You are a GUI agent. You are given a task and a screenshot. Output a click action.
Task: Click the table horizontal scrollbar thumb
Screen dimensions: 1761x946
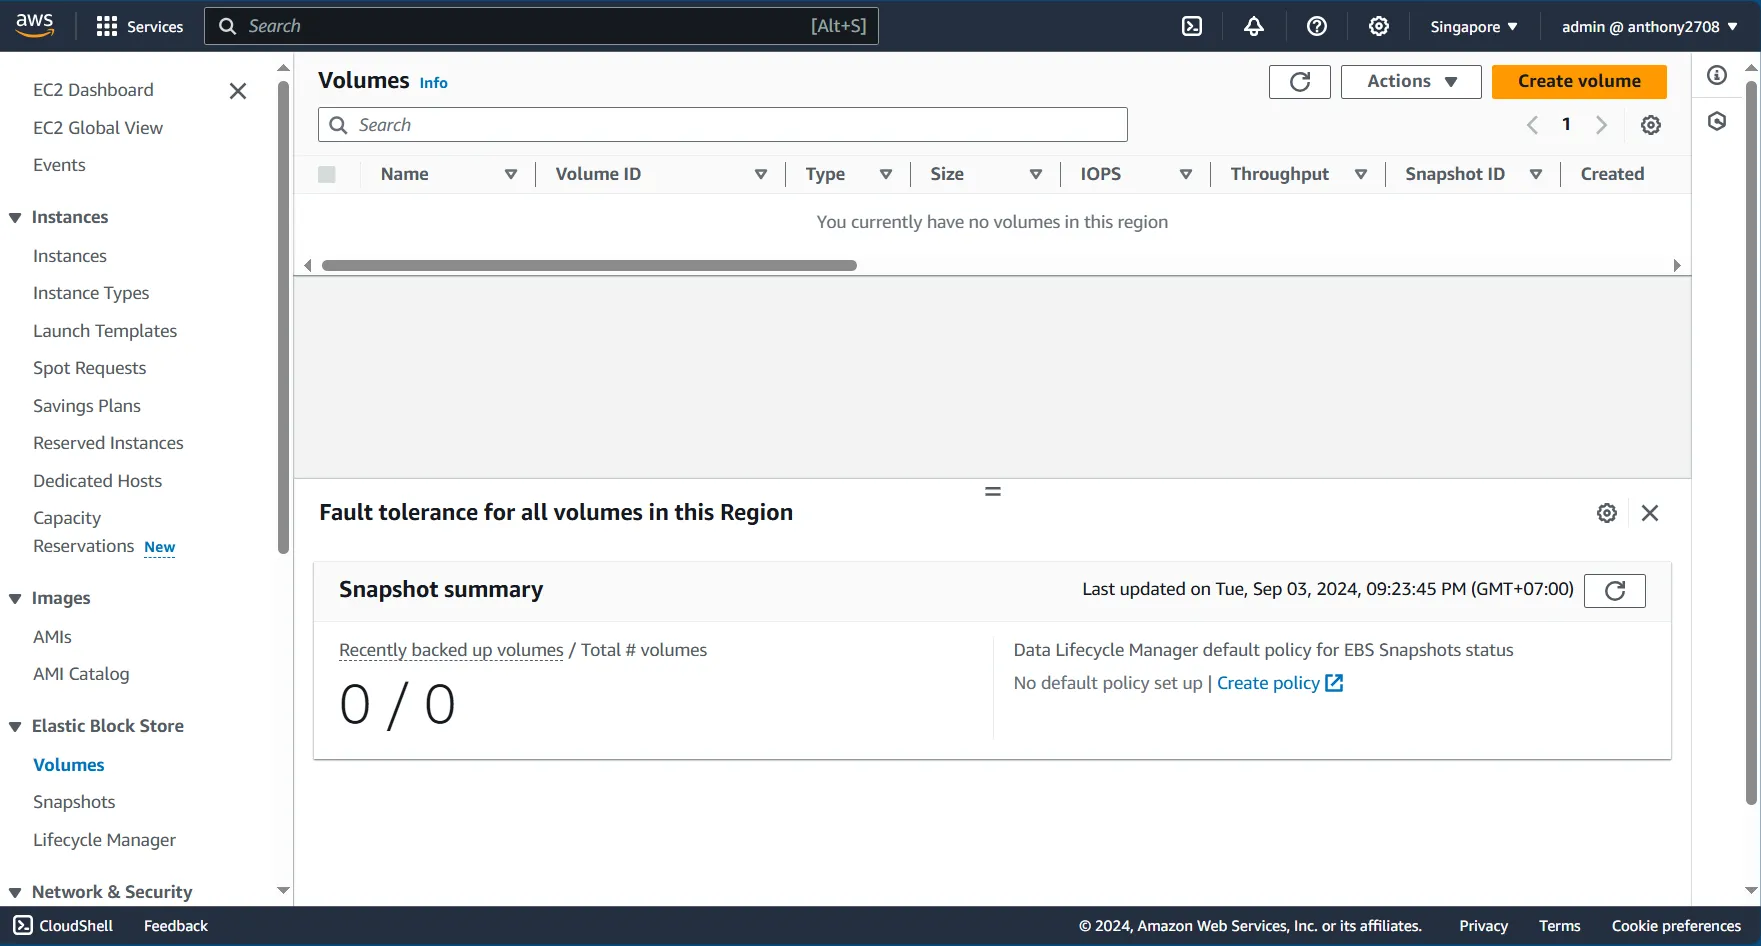tap(589, 265)
